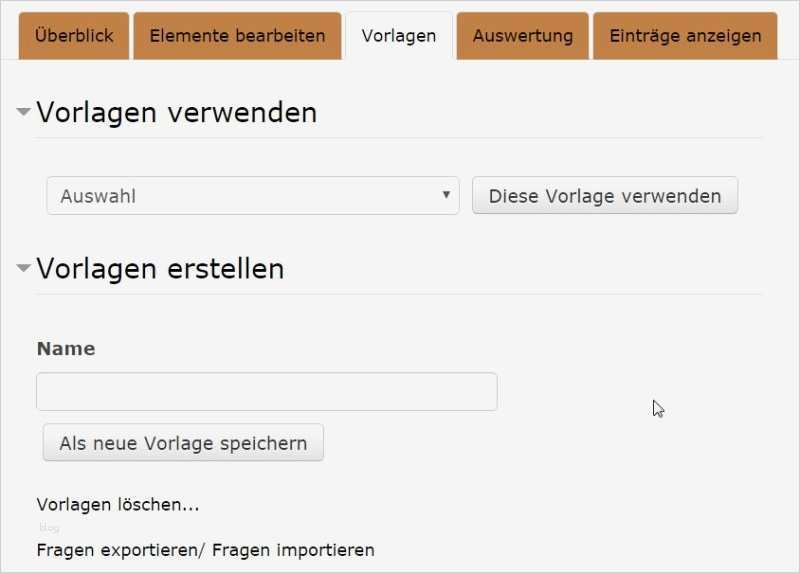Collapse the Vorlagen verwenden section triangle
The height and width of the screenshot is (573, 800).
coord(23,112)
